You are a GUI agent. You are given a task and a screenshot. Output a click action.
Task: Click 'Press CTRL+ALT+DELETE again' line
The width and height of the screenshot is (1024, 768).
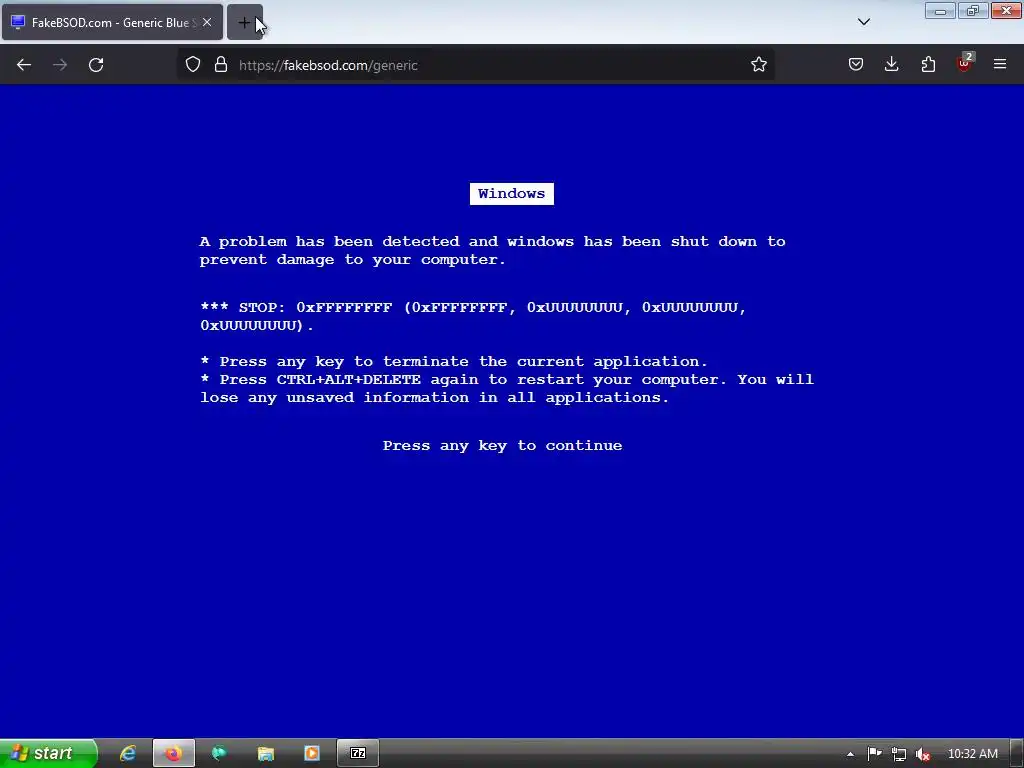(x=507, y=388)
